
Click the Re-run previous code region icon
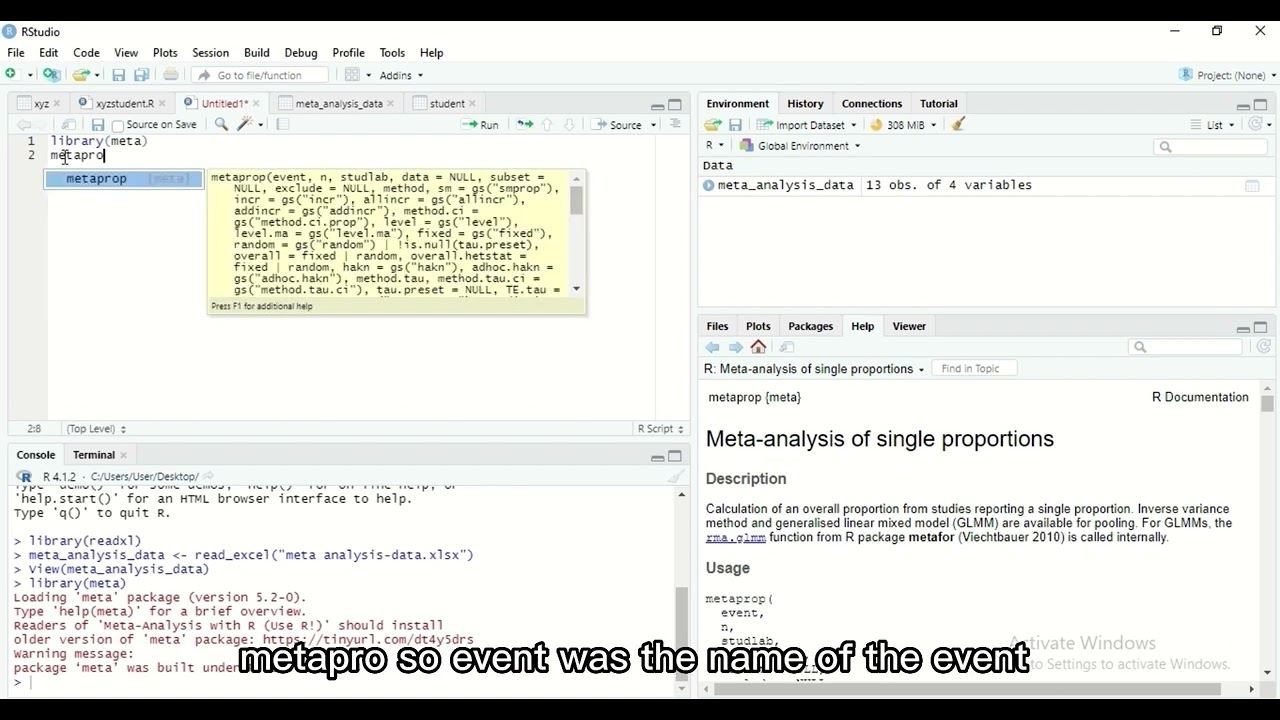[524, 125]
